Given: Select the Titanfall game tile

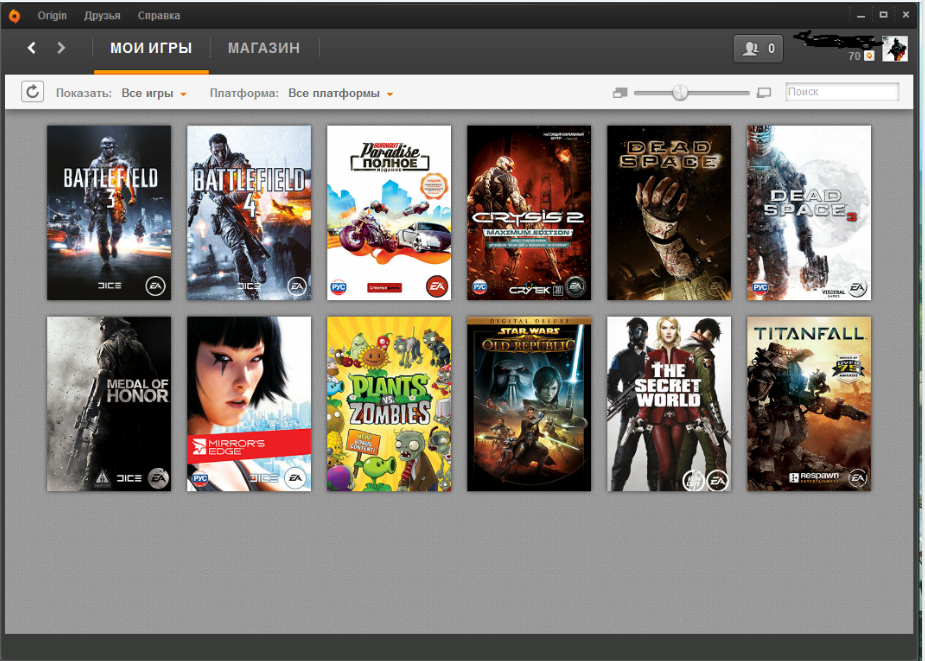Looking at the screenshot, I should [x=809, y=404].
